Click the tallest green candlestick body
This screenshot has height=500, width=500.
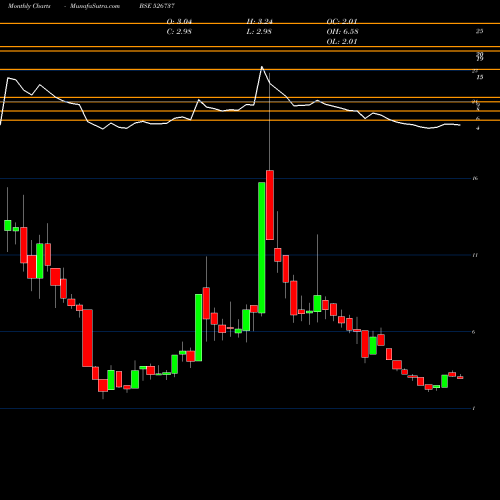point(262,248)
